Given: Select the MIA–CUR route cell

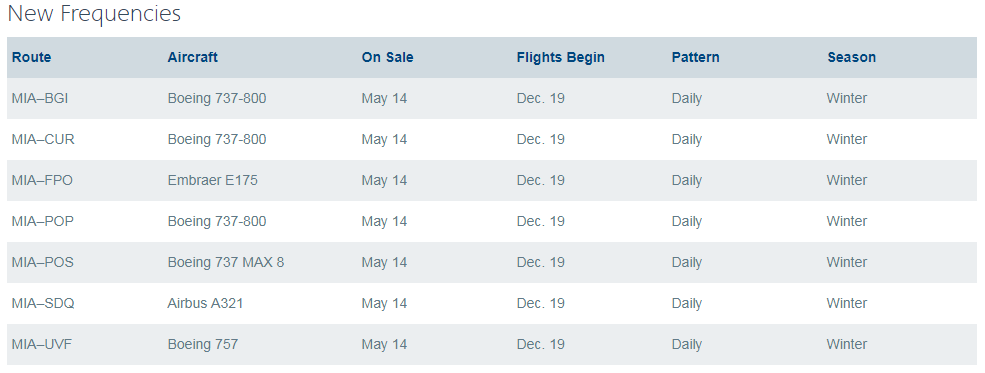Looking at the screenshot, I should point(43,139).
